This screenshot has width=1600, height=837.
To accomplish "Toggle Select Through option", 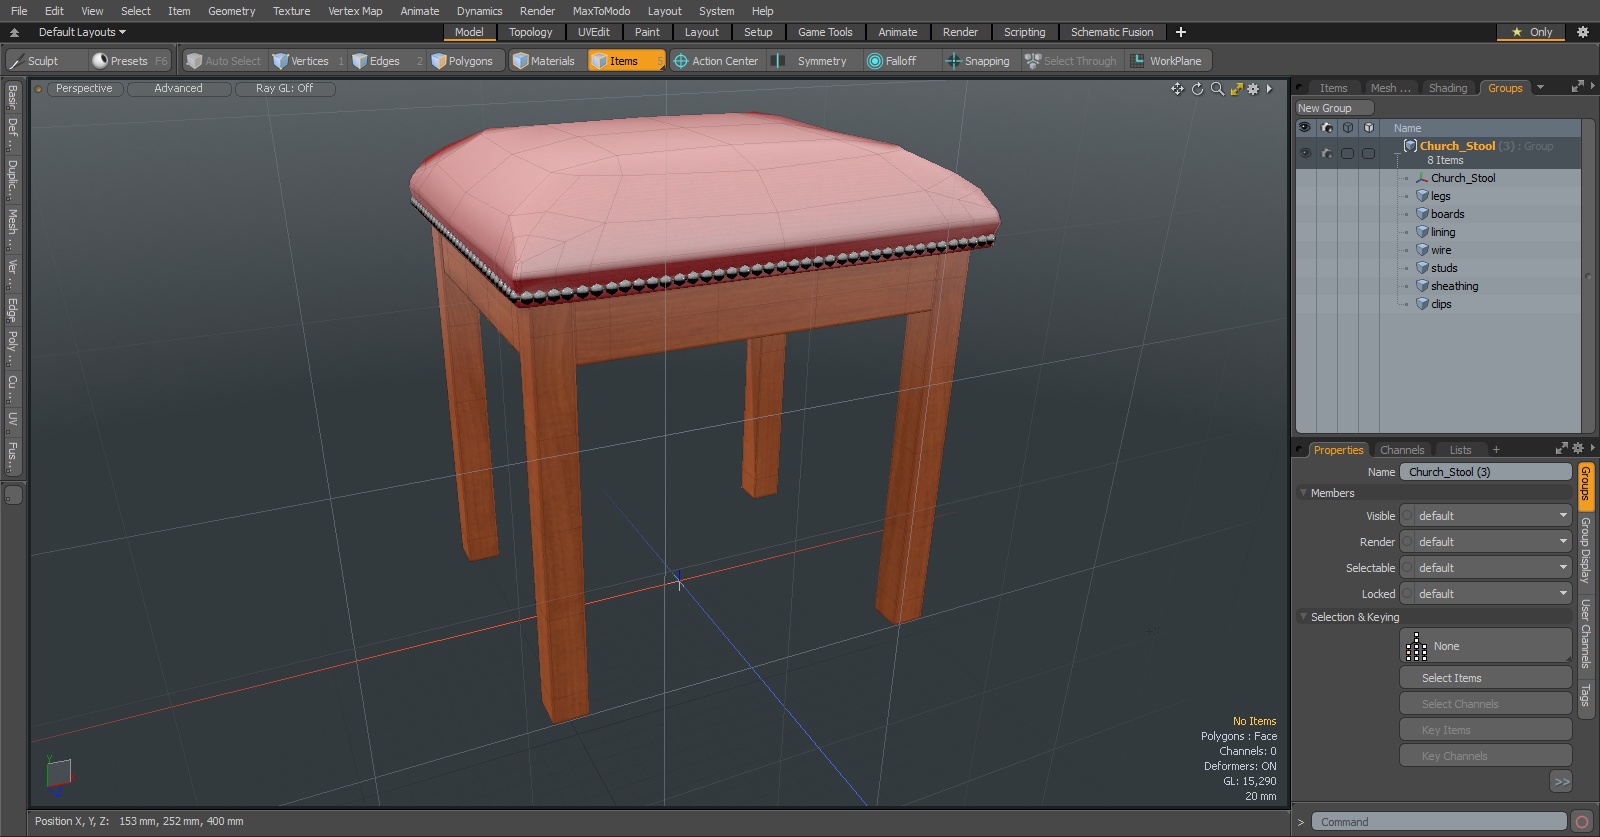I will (x=1071, y=61).
